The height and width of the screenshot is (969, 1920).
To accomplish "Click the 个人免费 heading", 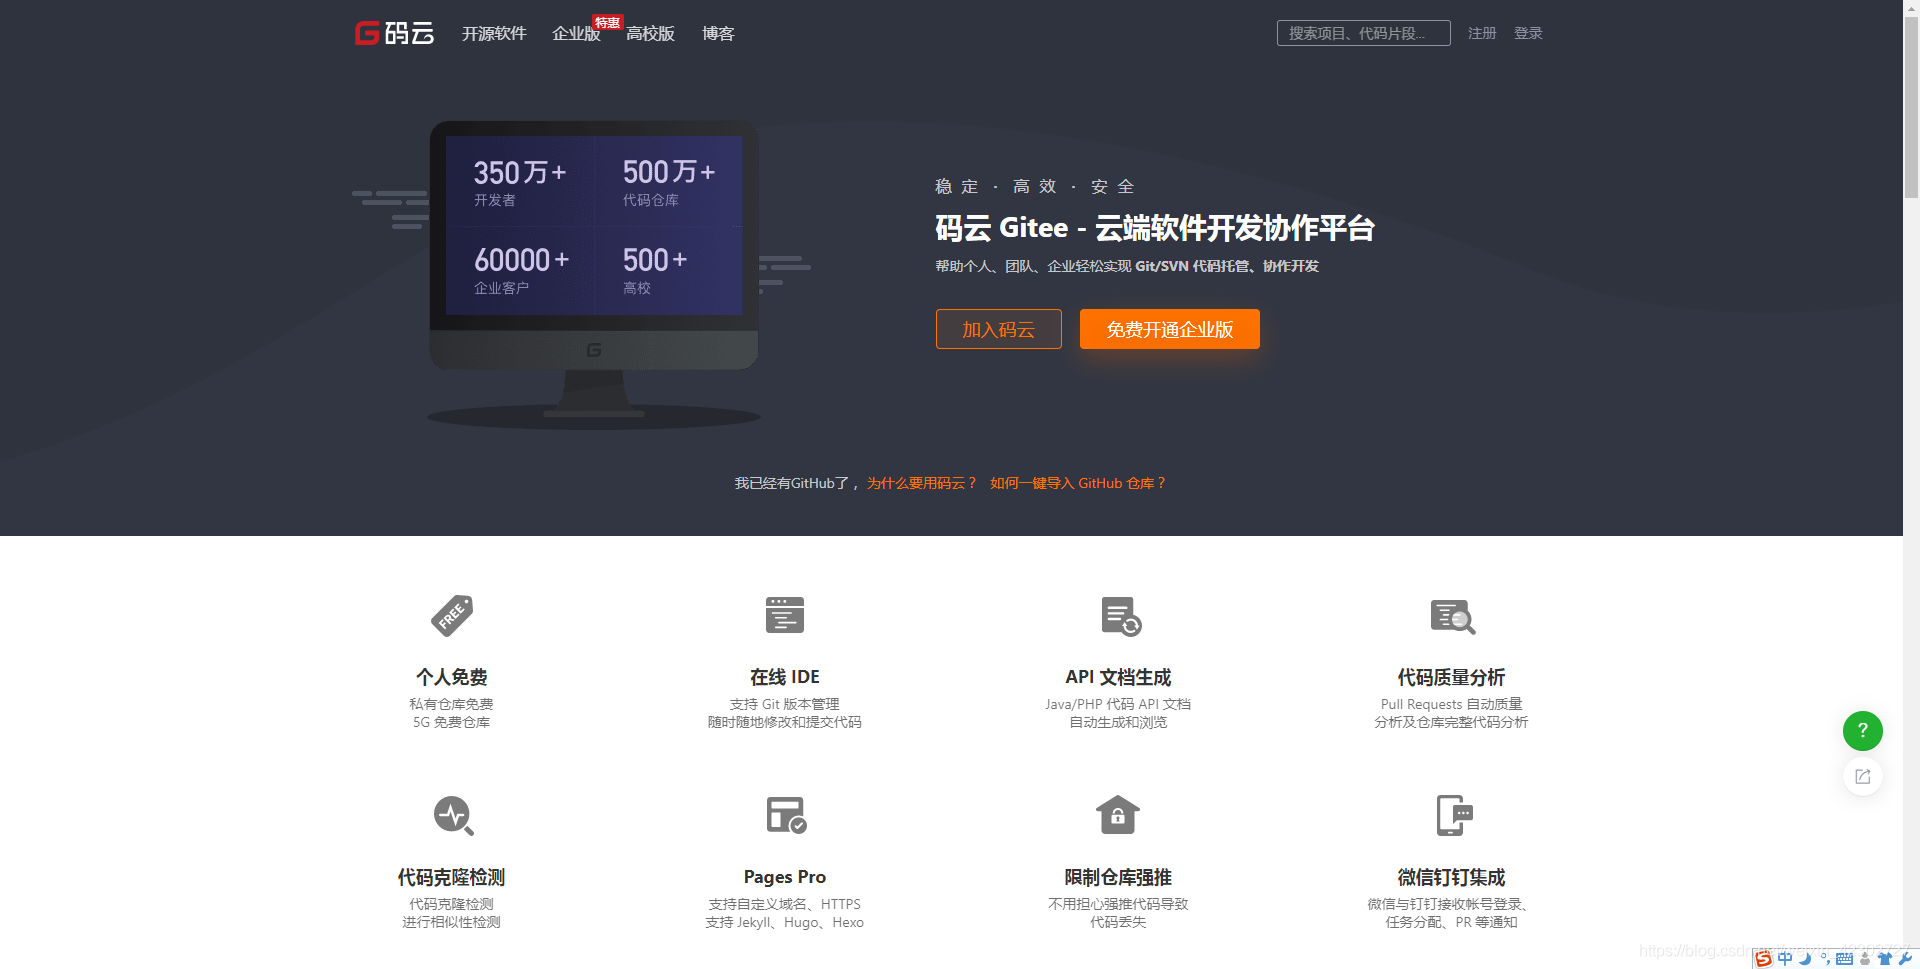I will click(452, 677).
